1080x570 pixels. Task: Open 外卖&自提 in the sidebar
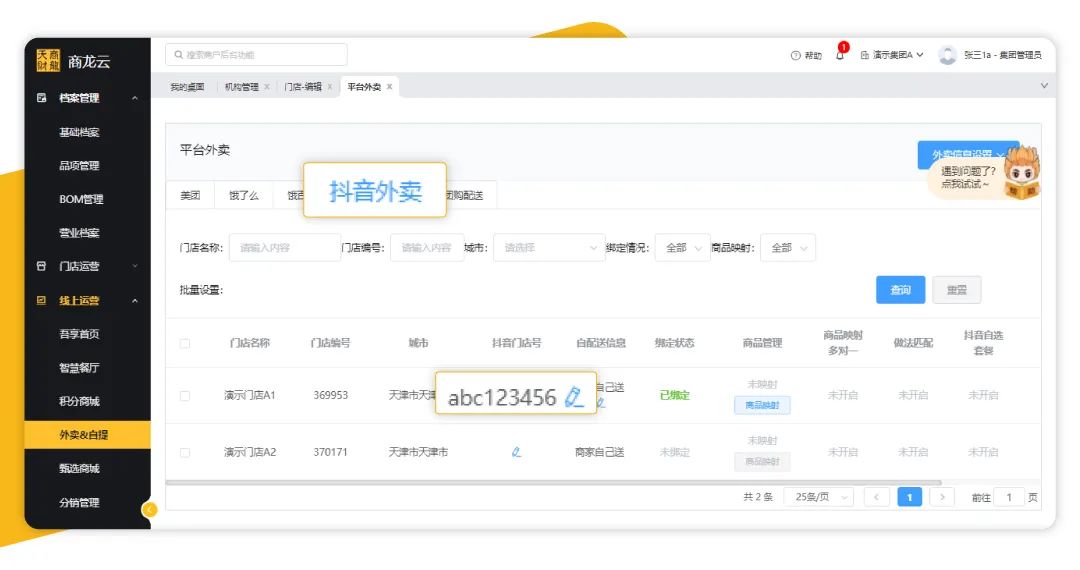[x=87, y=435]
